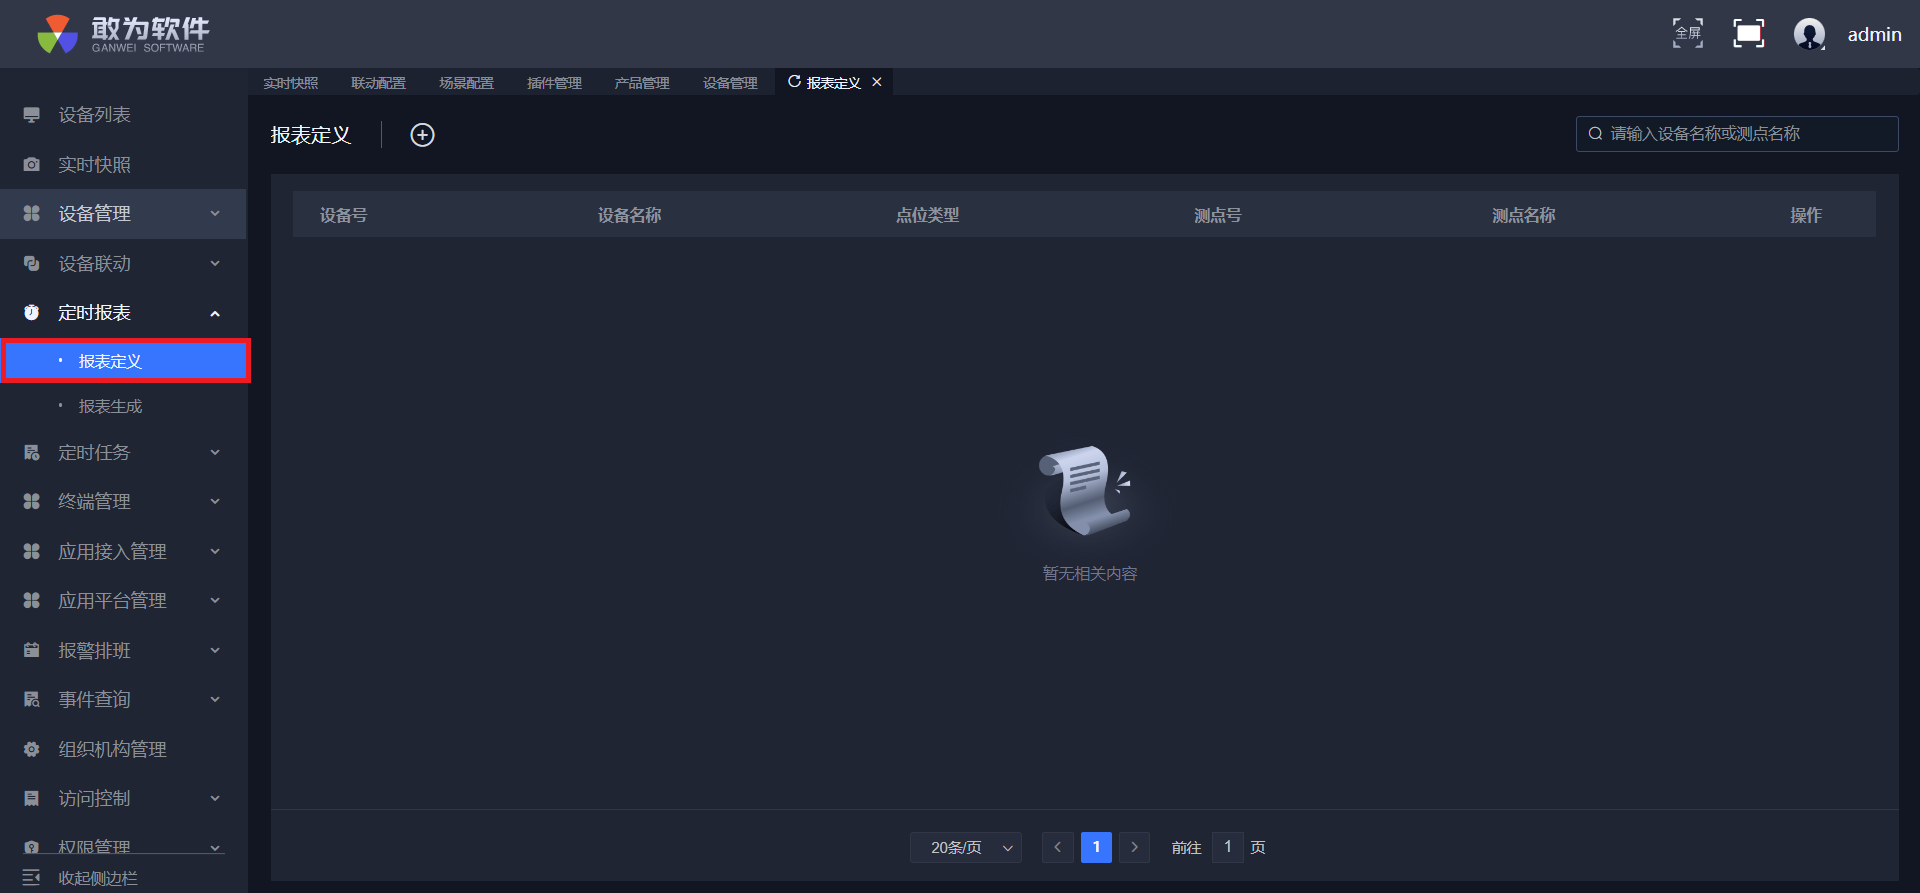Expand the 设备联动 menu chevron

click(x=215, y=263)
